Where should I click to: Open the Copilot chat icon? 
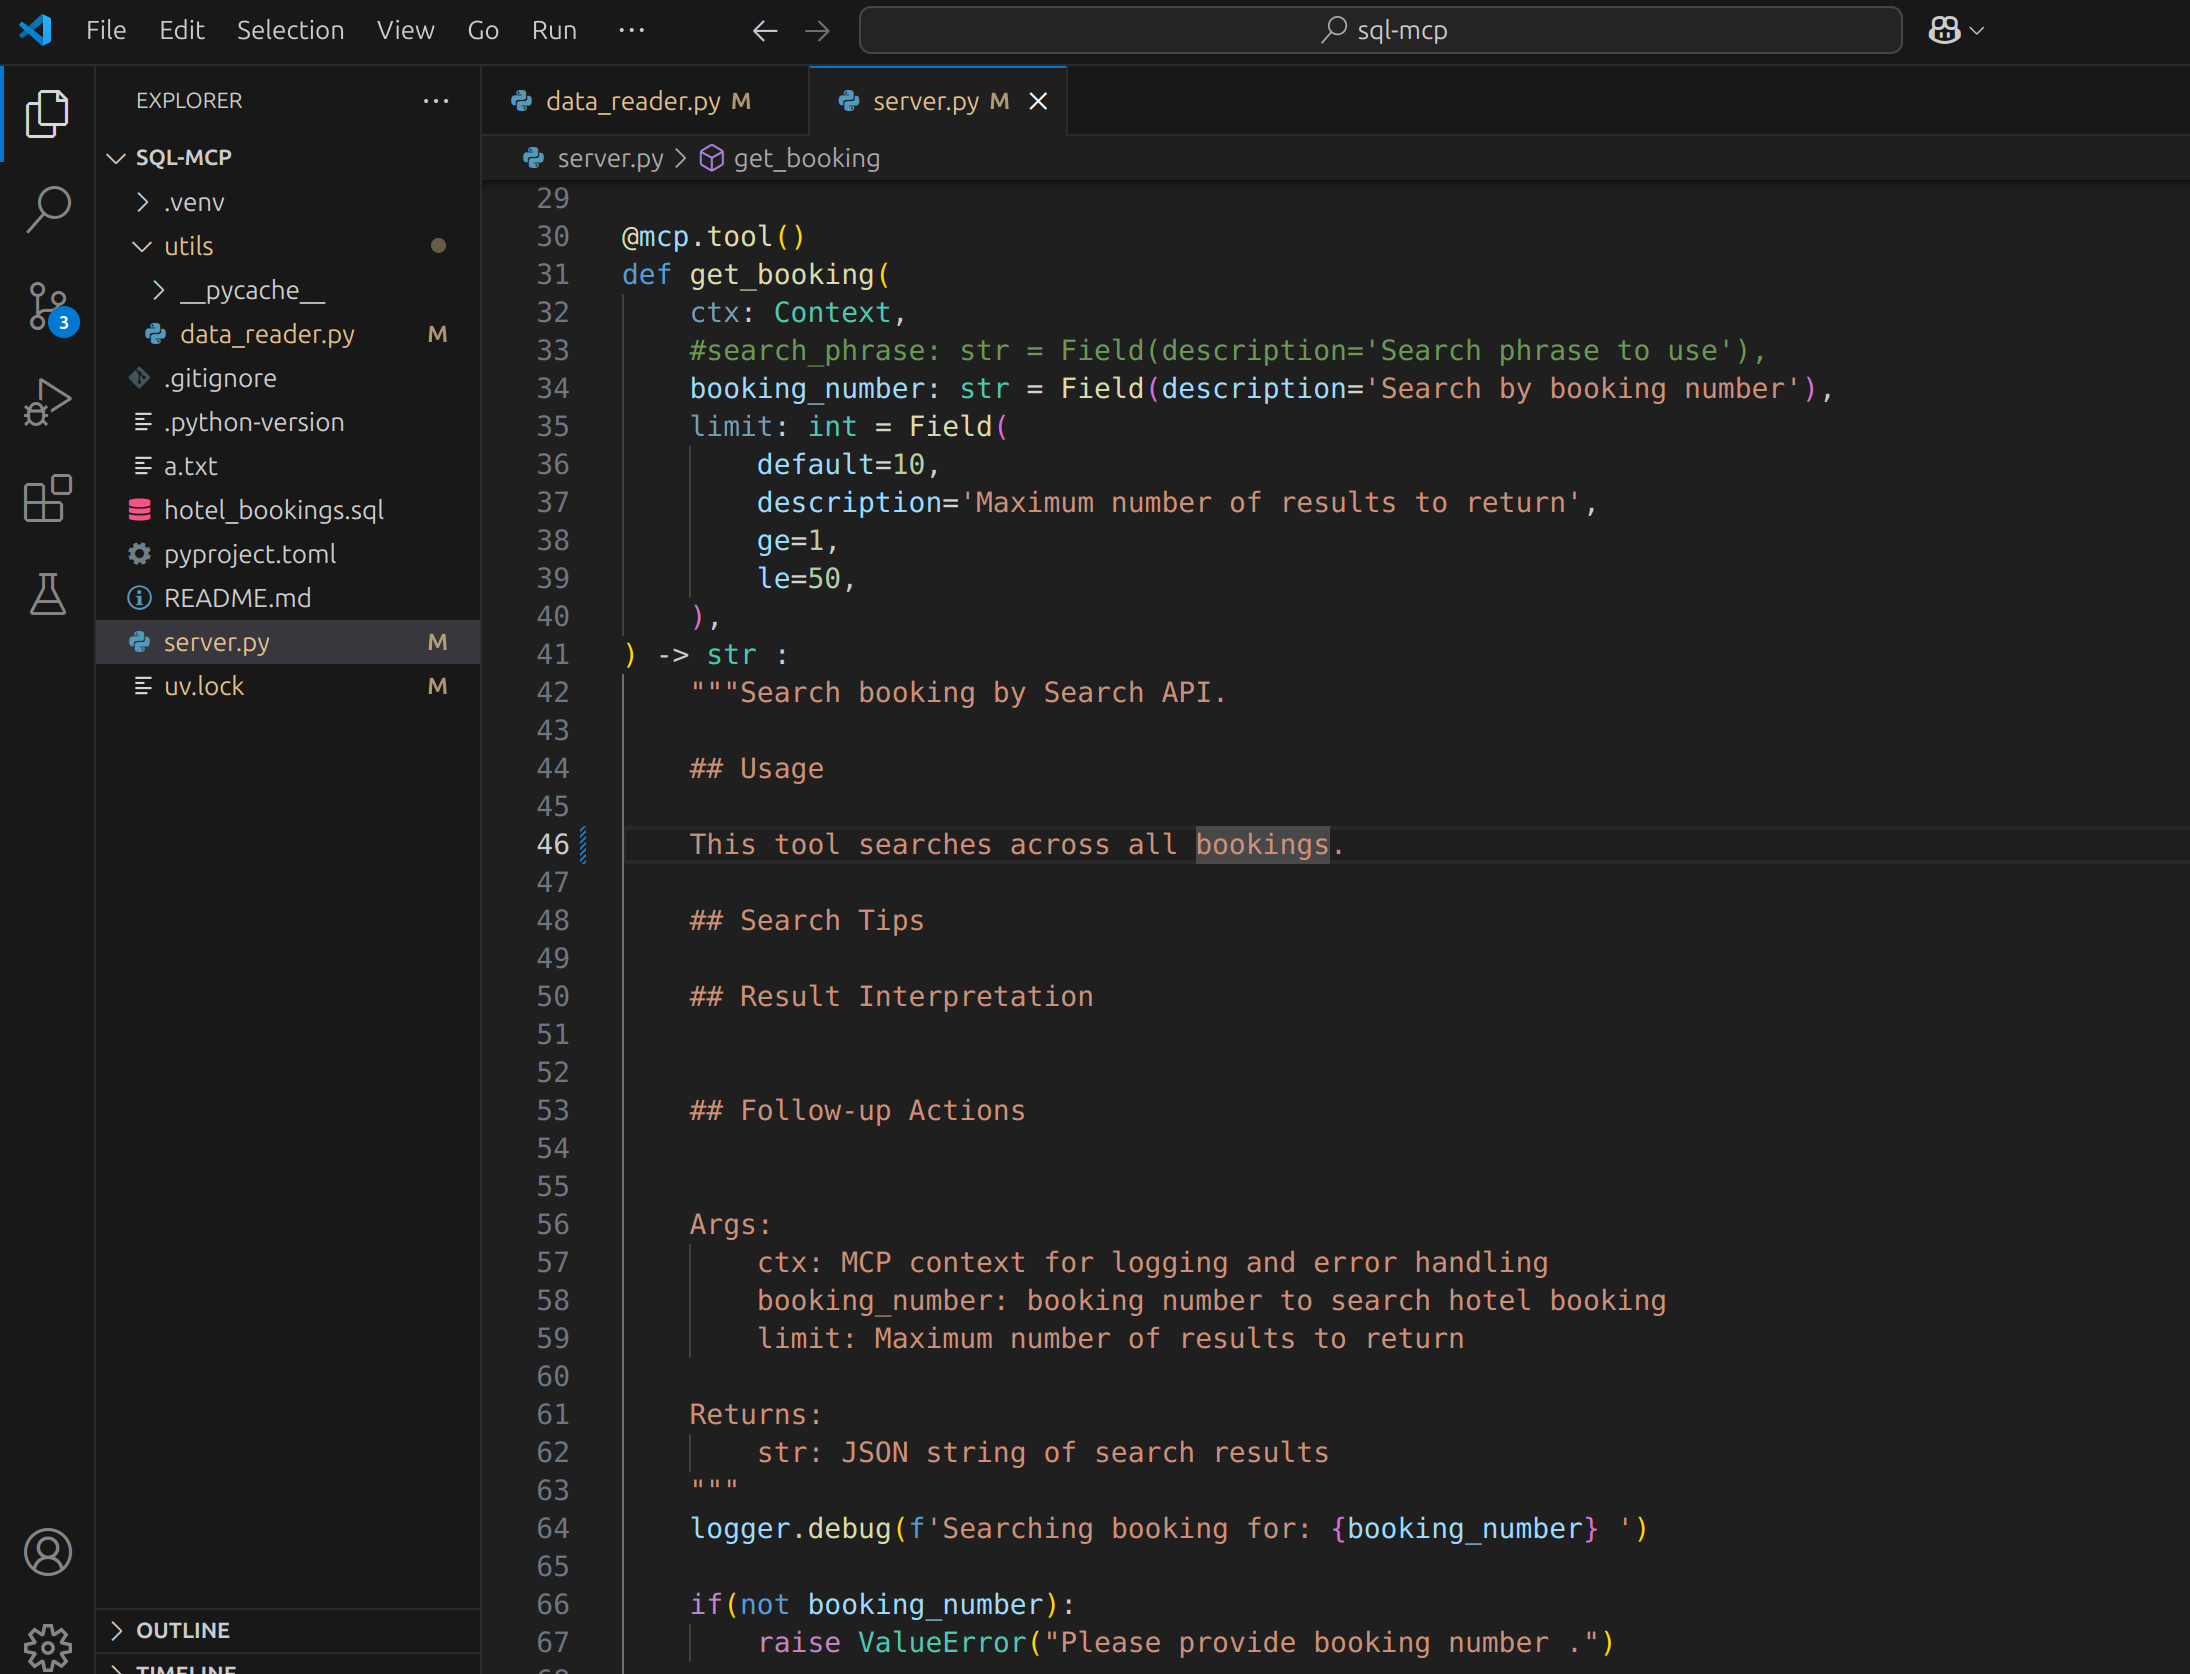point(1944,30)
